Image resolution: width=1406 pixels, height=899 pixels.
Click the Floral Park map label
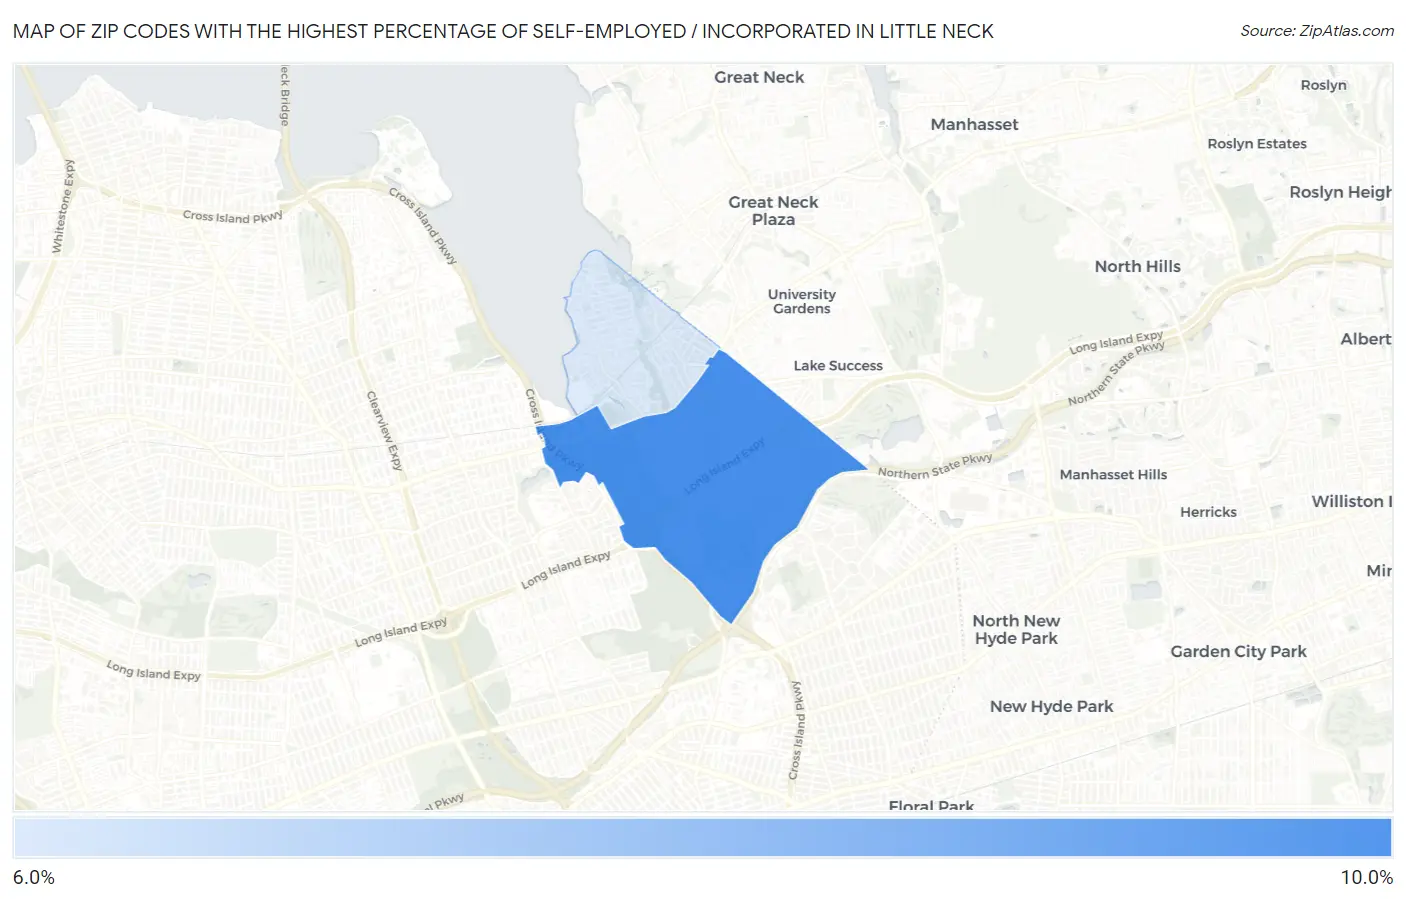(931, 805)
